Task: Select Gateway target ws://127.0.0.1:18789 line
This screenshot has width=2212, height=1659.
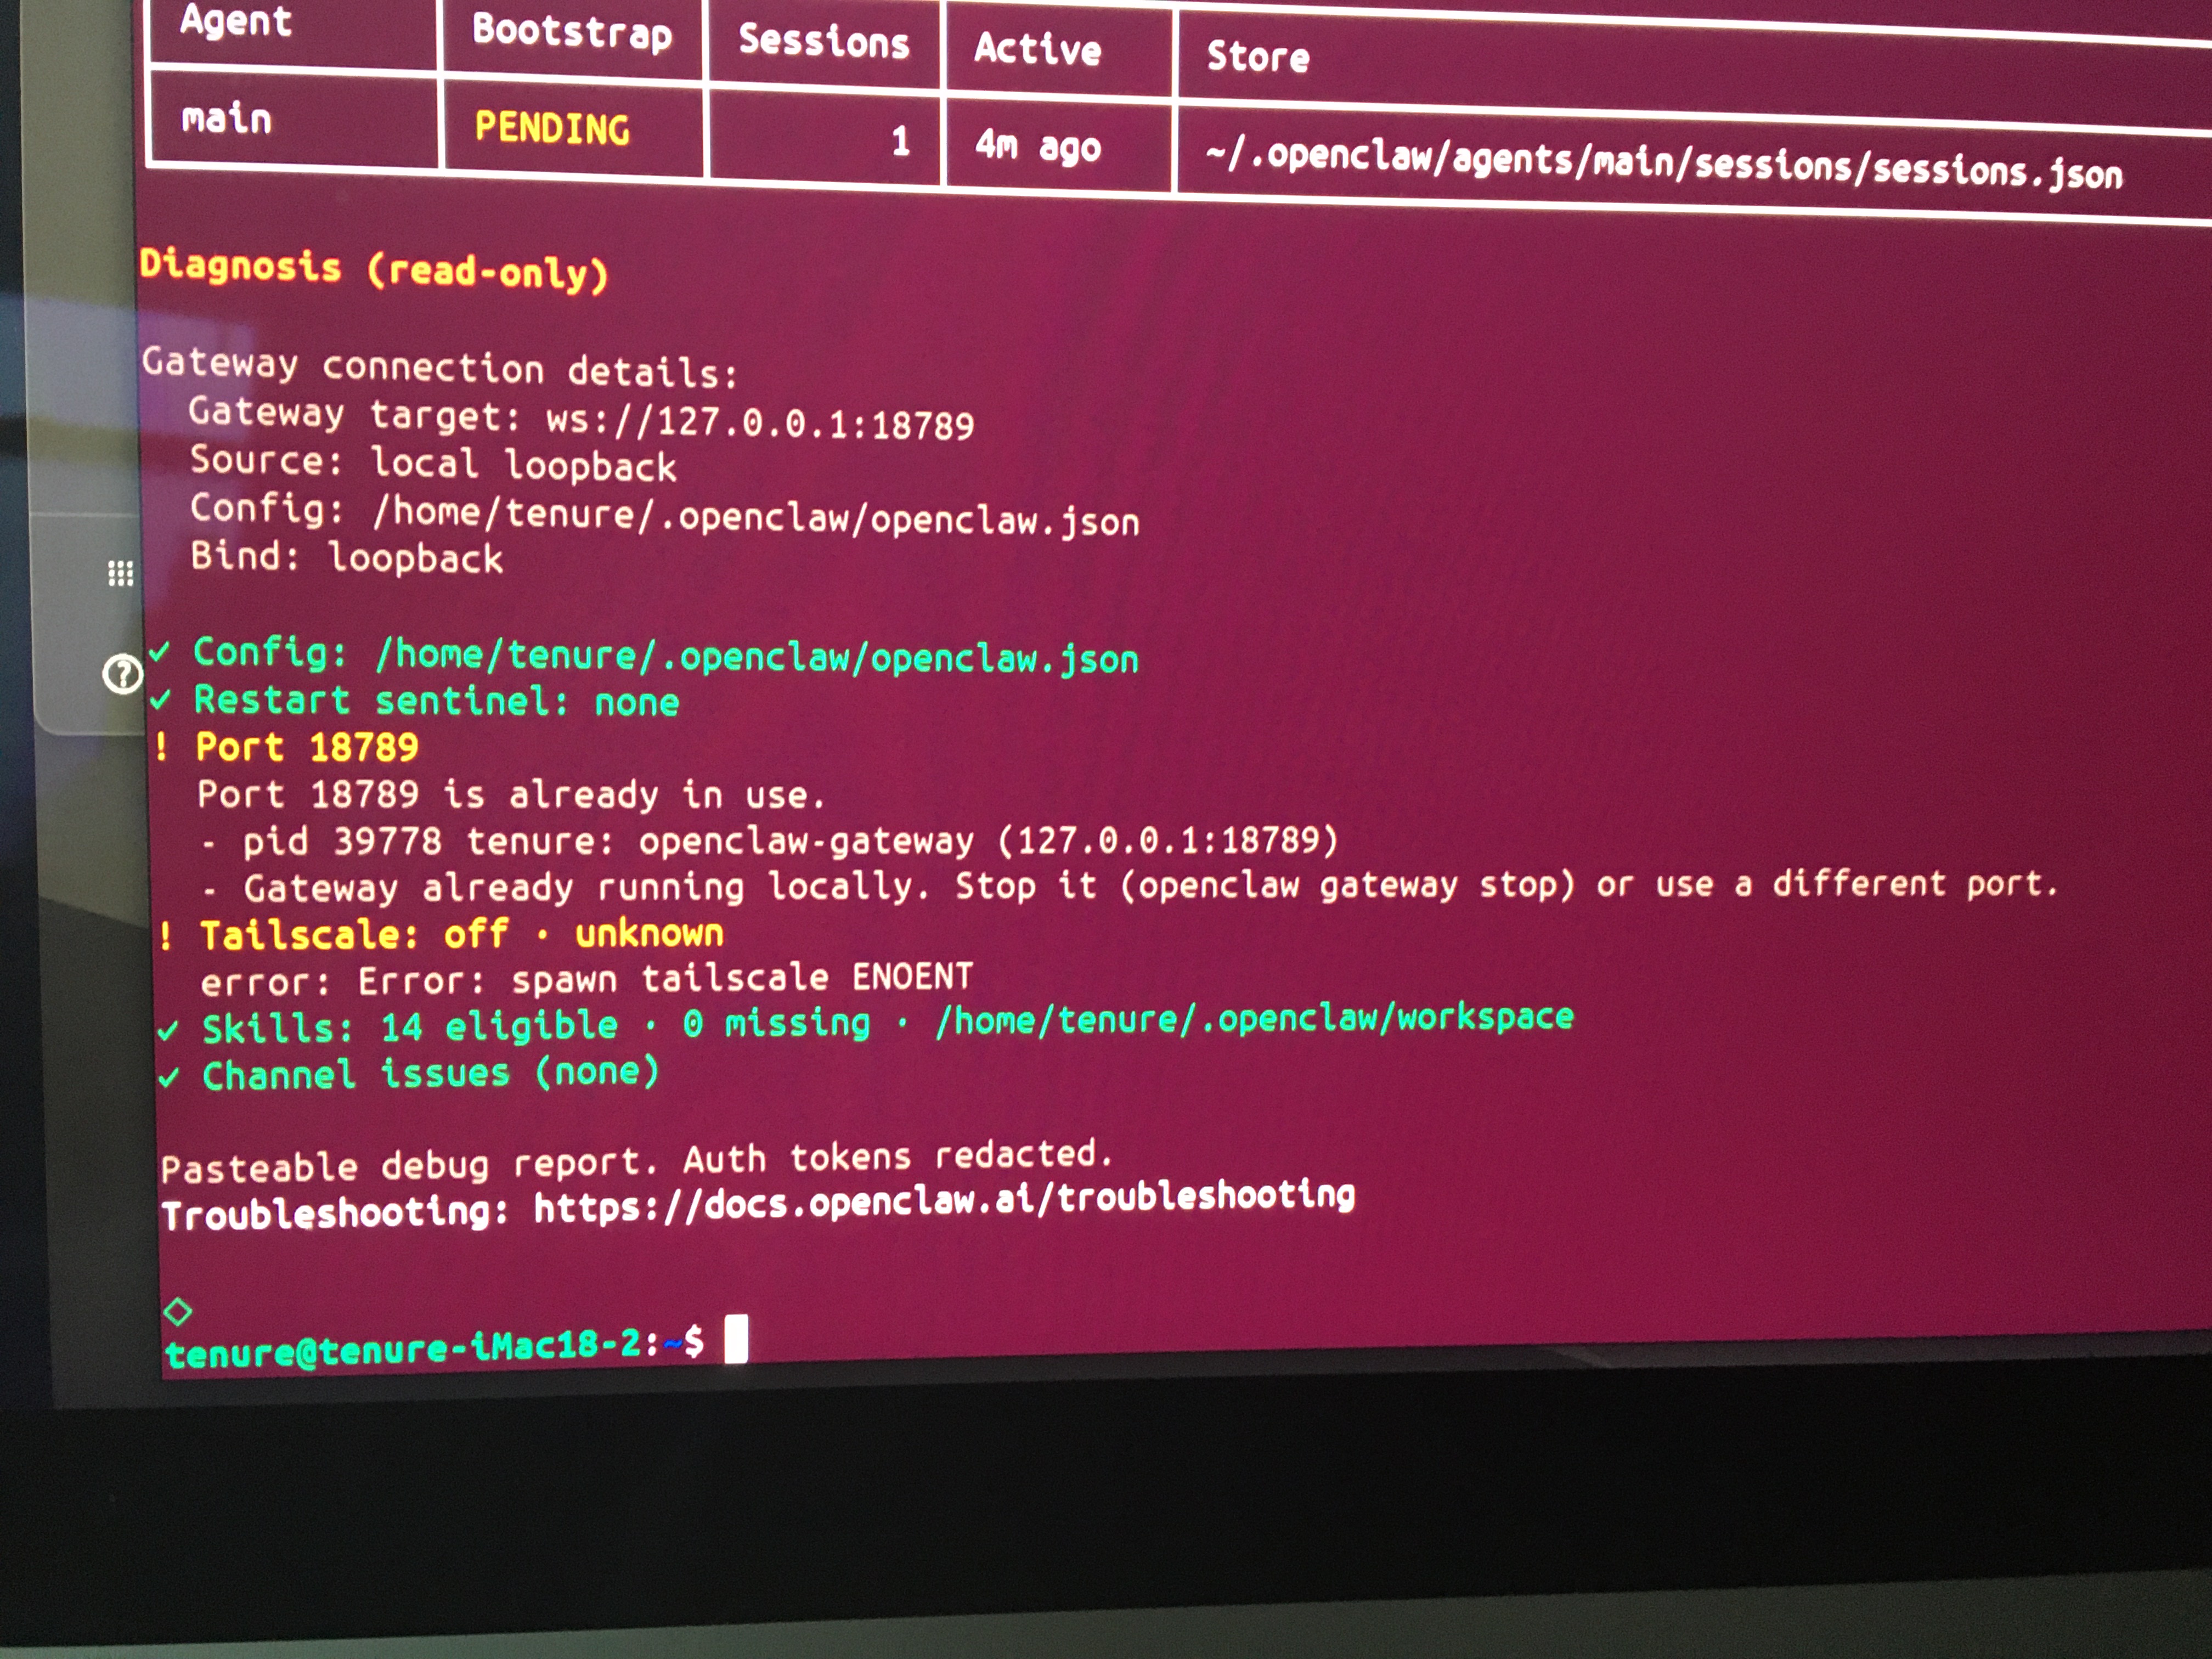Action: click(581, 419)
